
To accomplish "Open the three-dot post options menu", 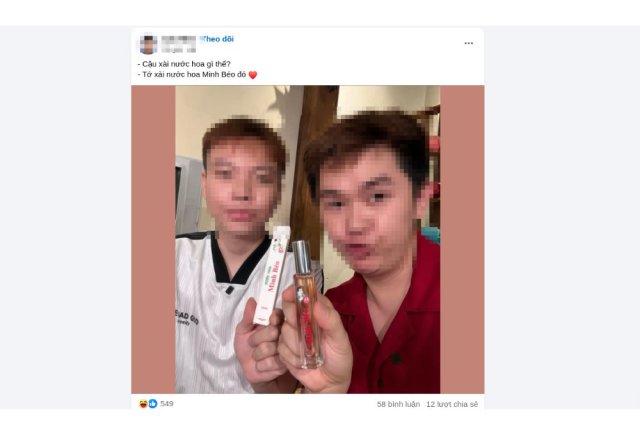I will (469, 43).
